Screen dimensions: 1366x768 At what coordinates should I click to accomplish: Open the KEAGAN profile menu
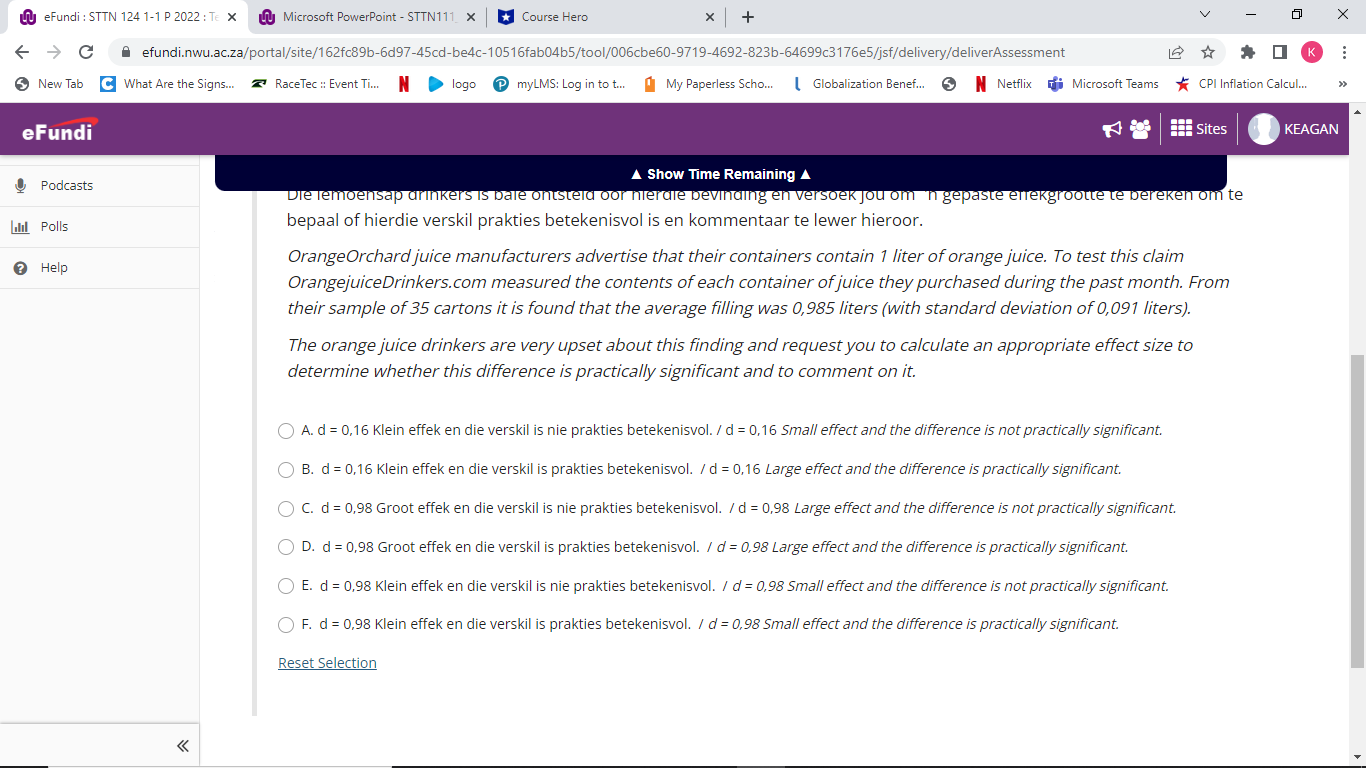click(x=1294, y=128)
